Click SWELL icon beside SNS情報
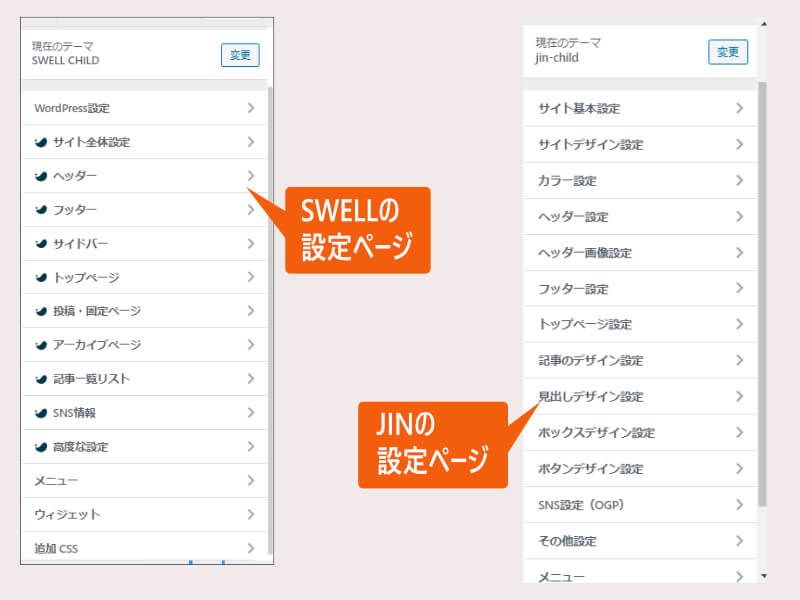The height and width of the screenshot is (600, 800). click(41, 413)
